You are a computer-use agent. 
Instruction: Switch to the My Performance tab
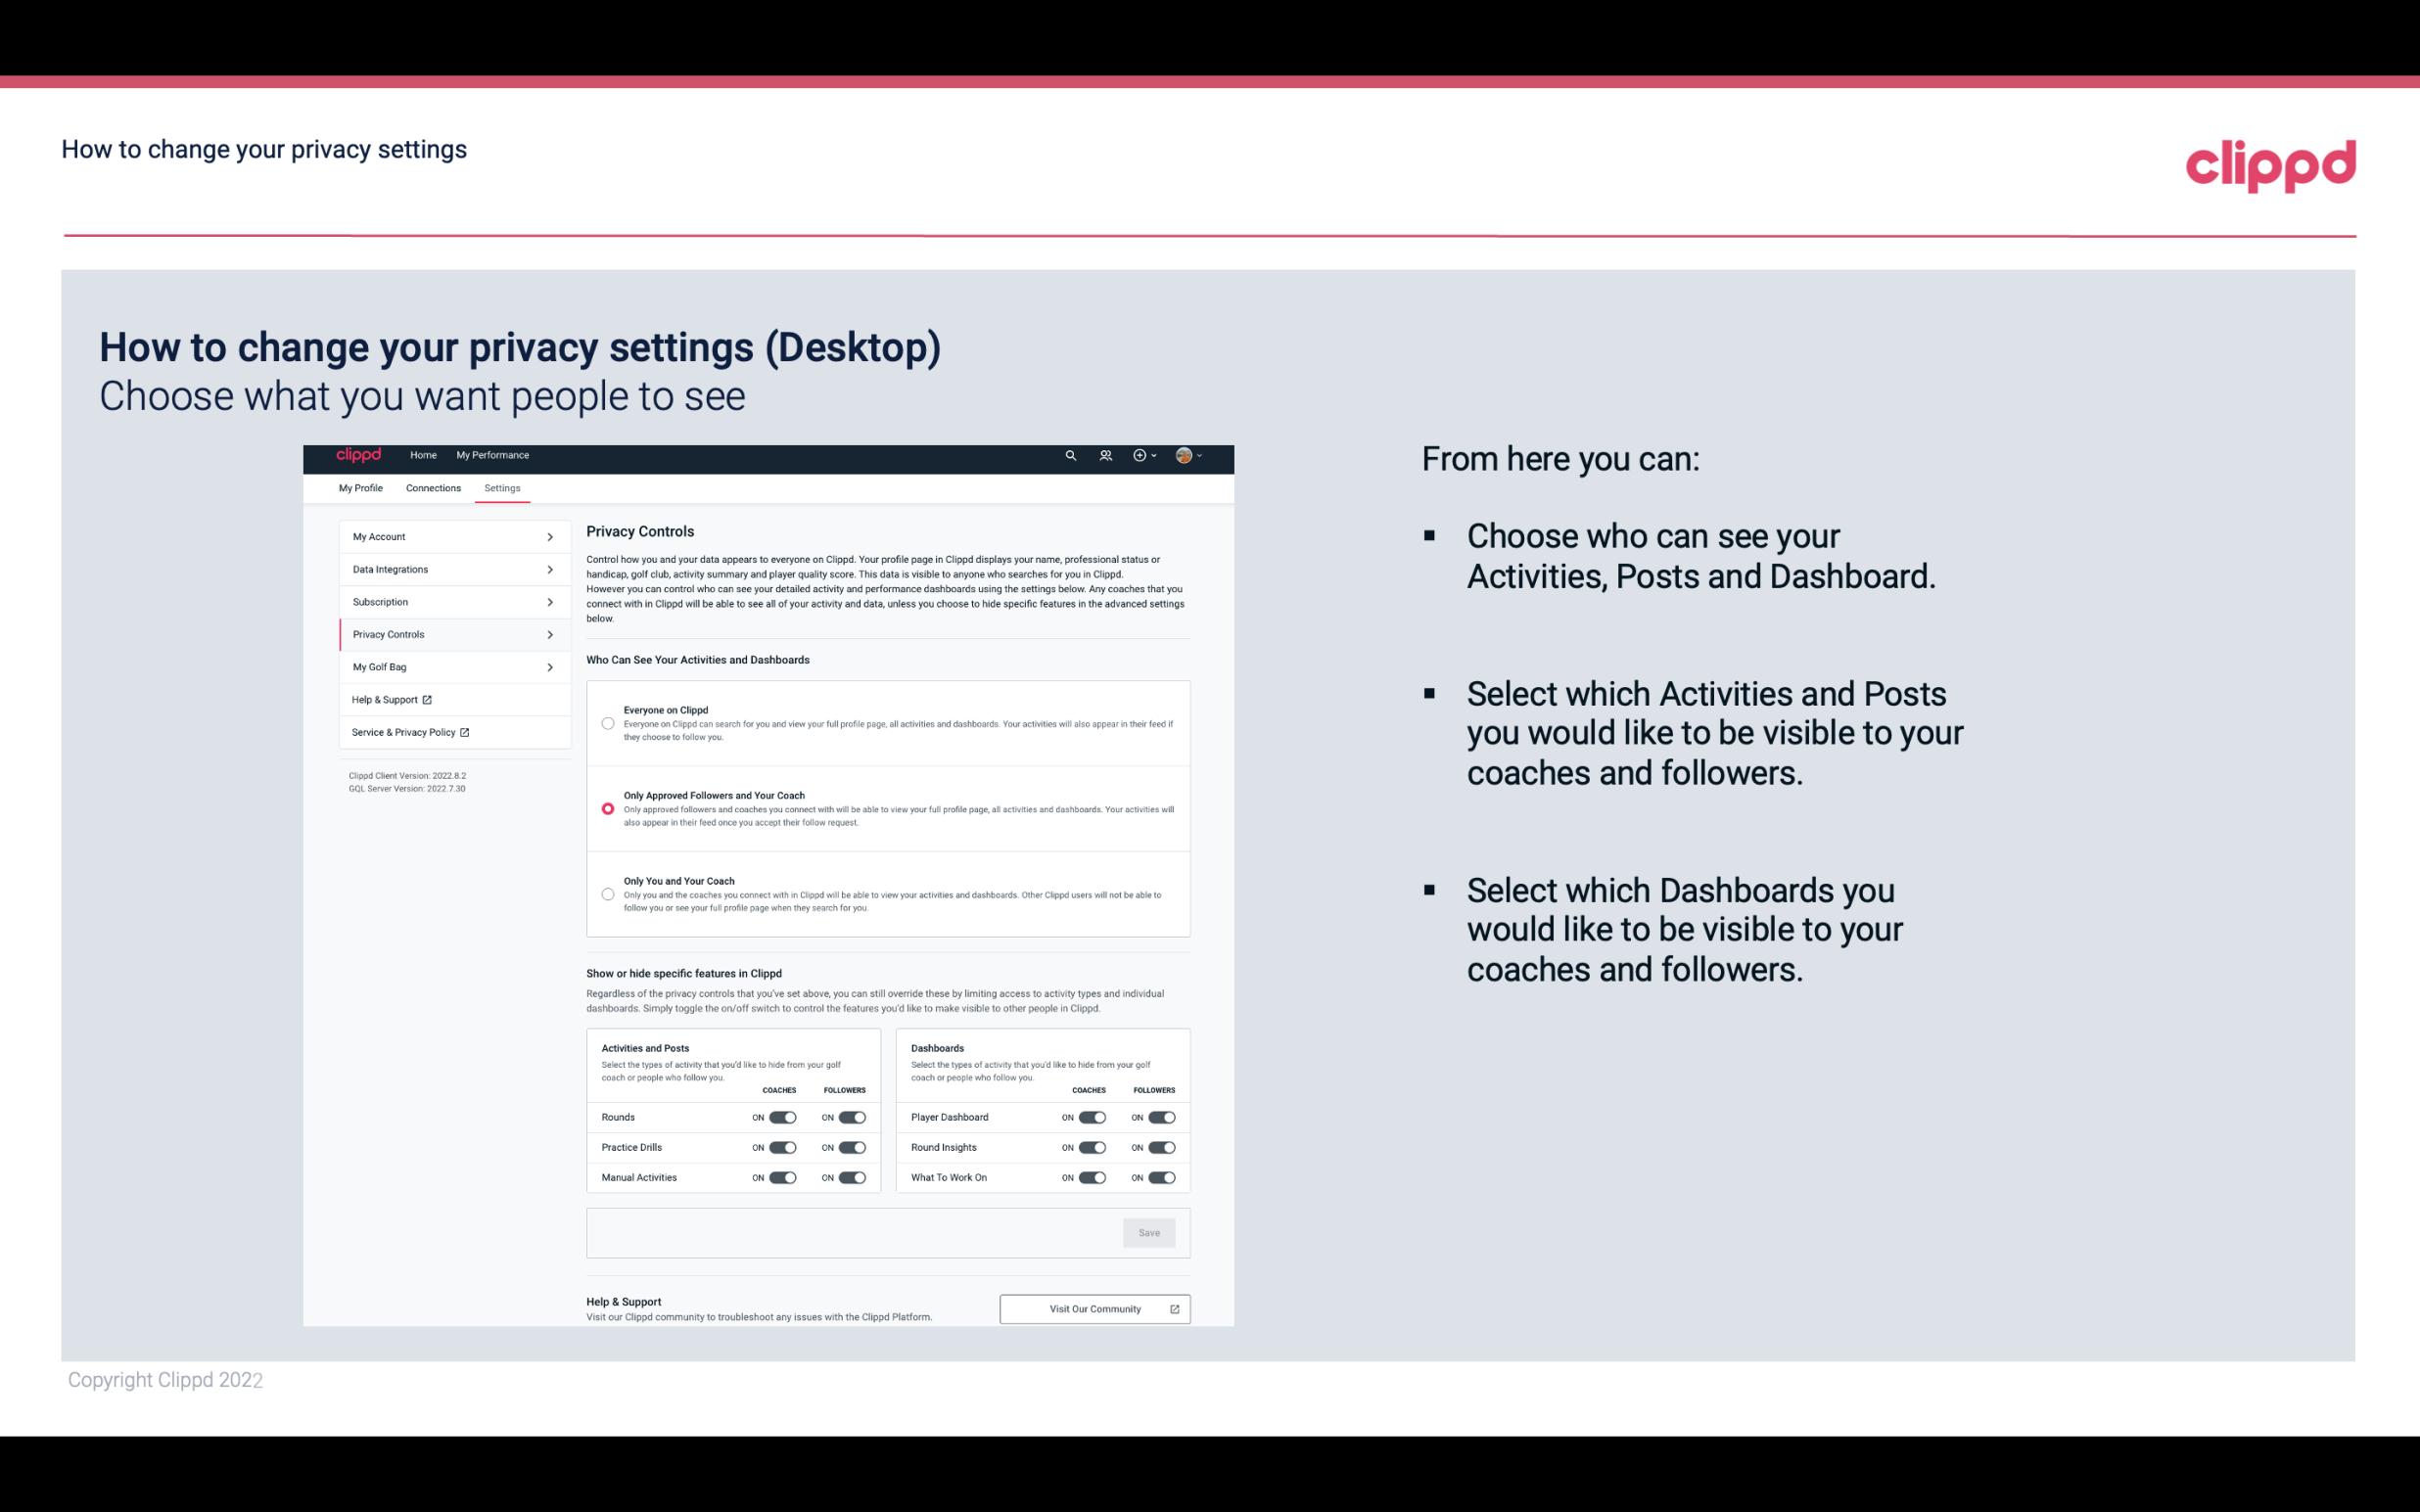493,455
